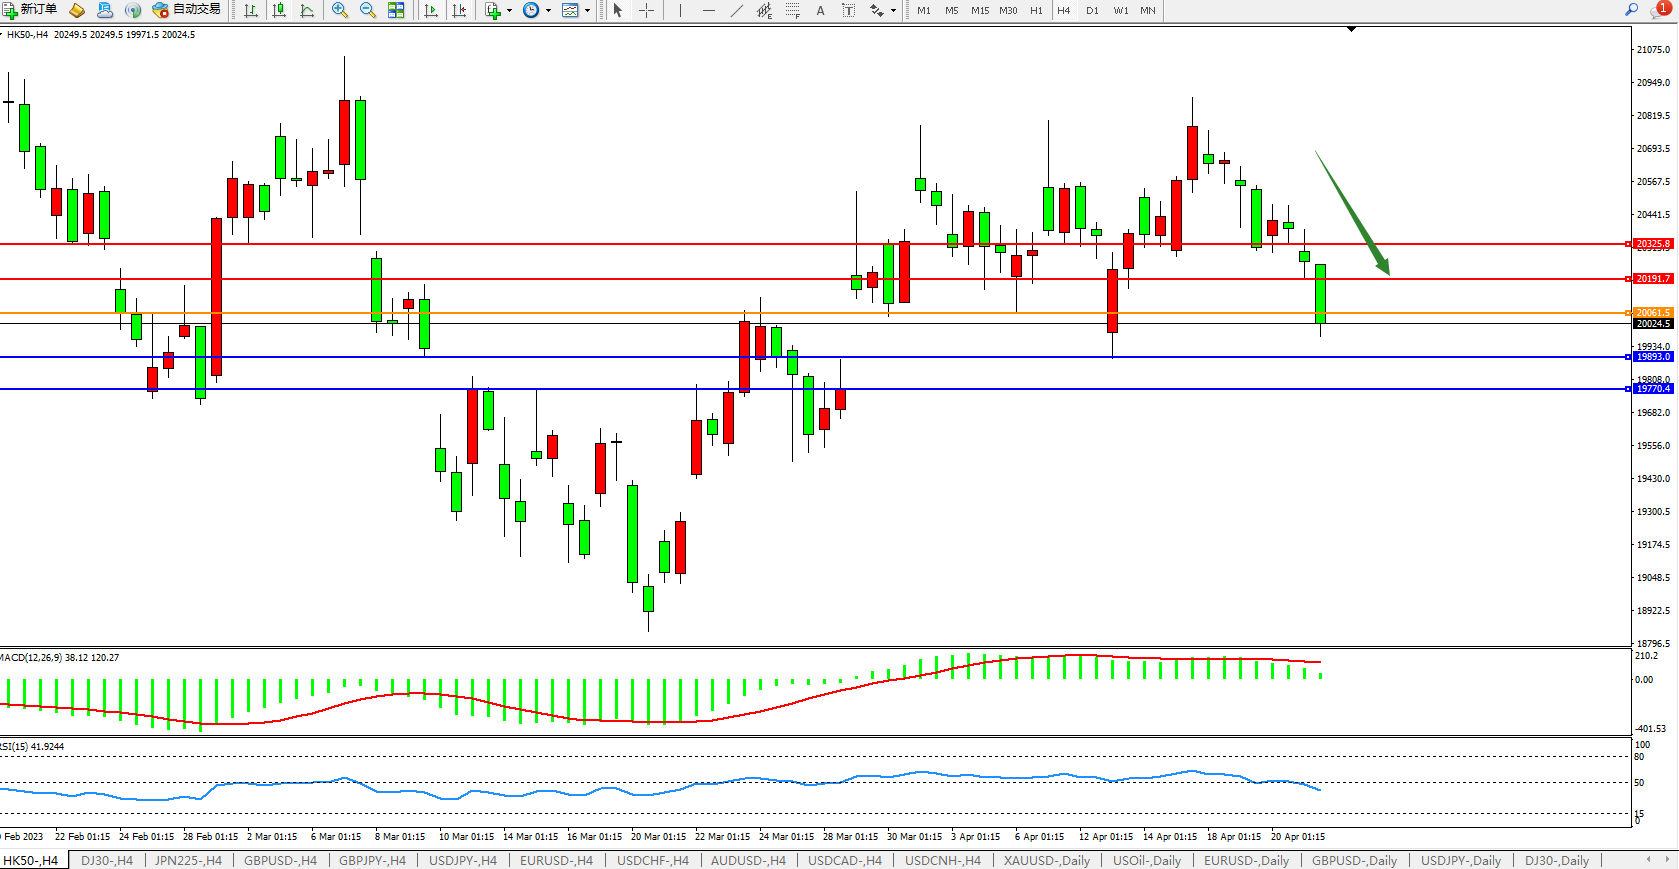Image resolution: width=1679 pixels, height=869 pixels.
Task: Open the indicators list dropdown arrow
Action: click(x=509, y=10)
